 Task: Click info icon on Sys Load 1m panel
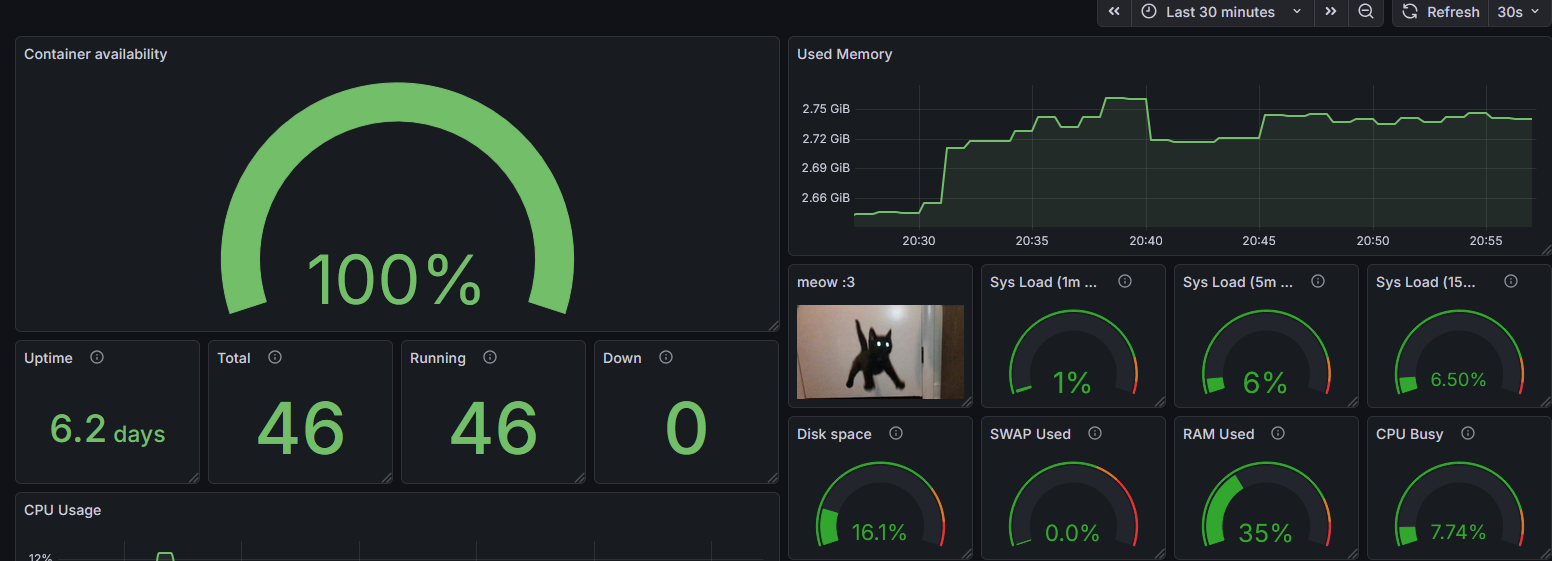pyautogui.click(x=1125, y=281)
